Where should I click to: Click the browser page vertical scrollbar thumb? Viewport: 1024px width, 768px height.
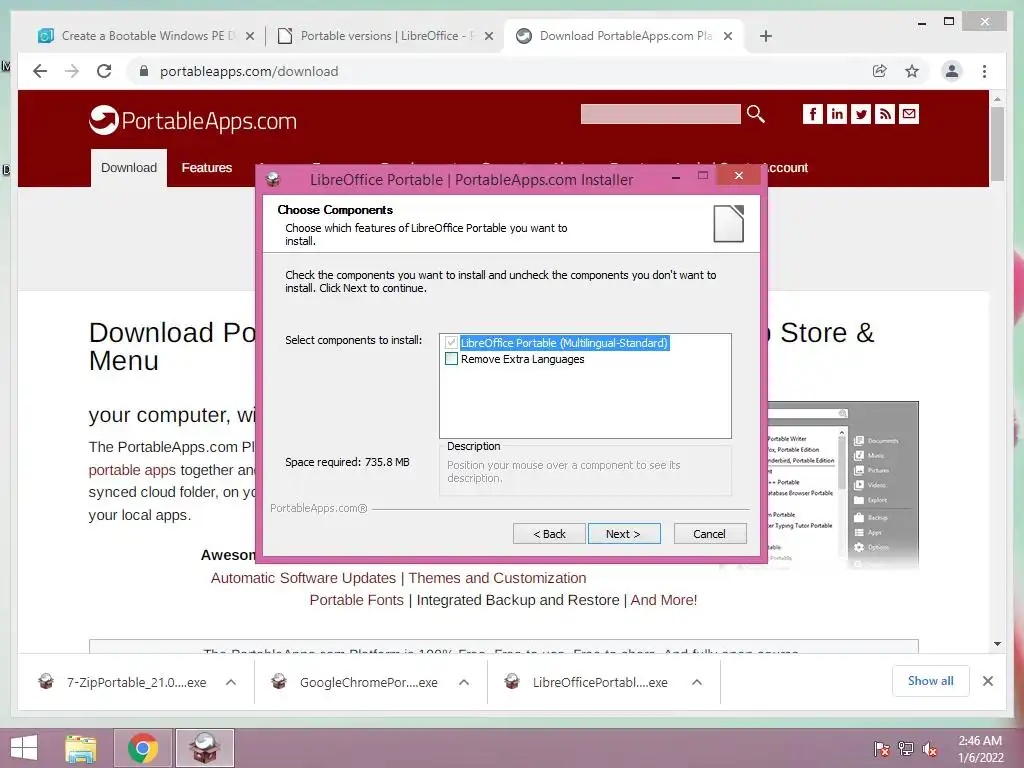[997, 144]
